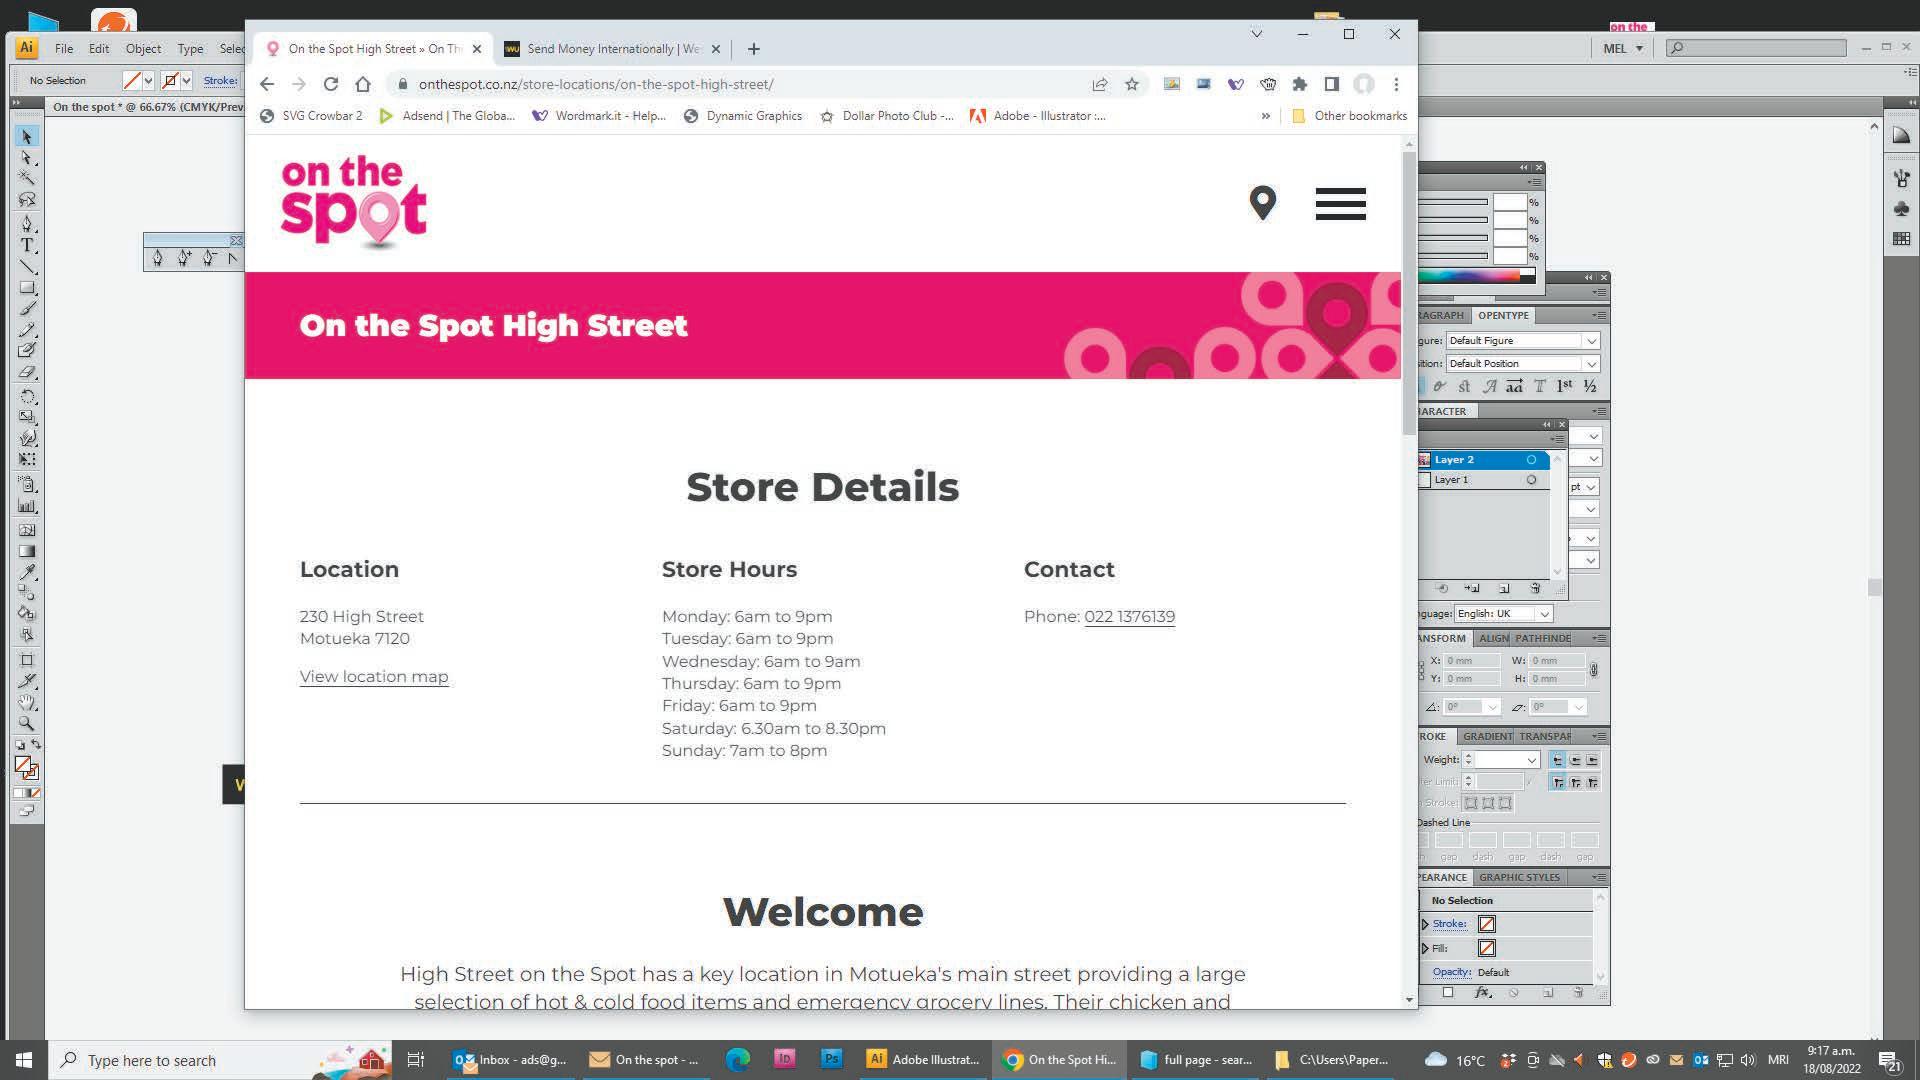Viewport: 1920px width, 1080px height.
Task: Select the Pen tool in Illustrator toolbar
Action: coord(27,223)
